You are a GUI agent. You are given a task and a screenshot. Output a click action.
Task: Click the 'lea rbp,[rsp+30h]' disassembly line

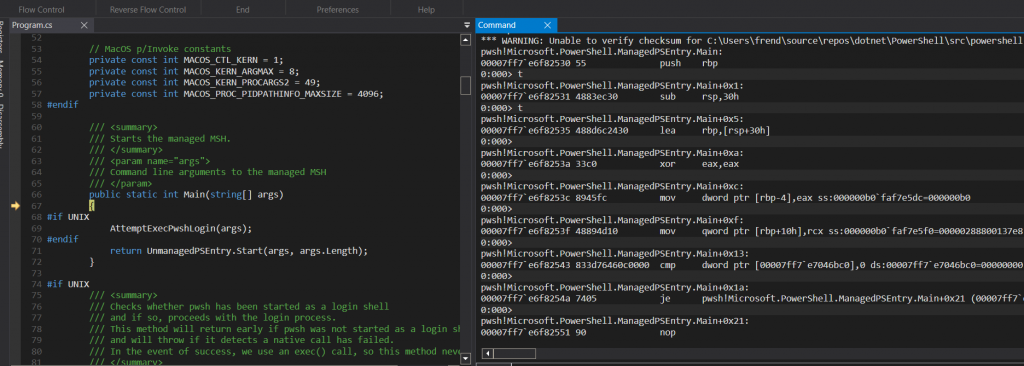click(x=625, y=131)
